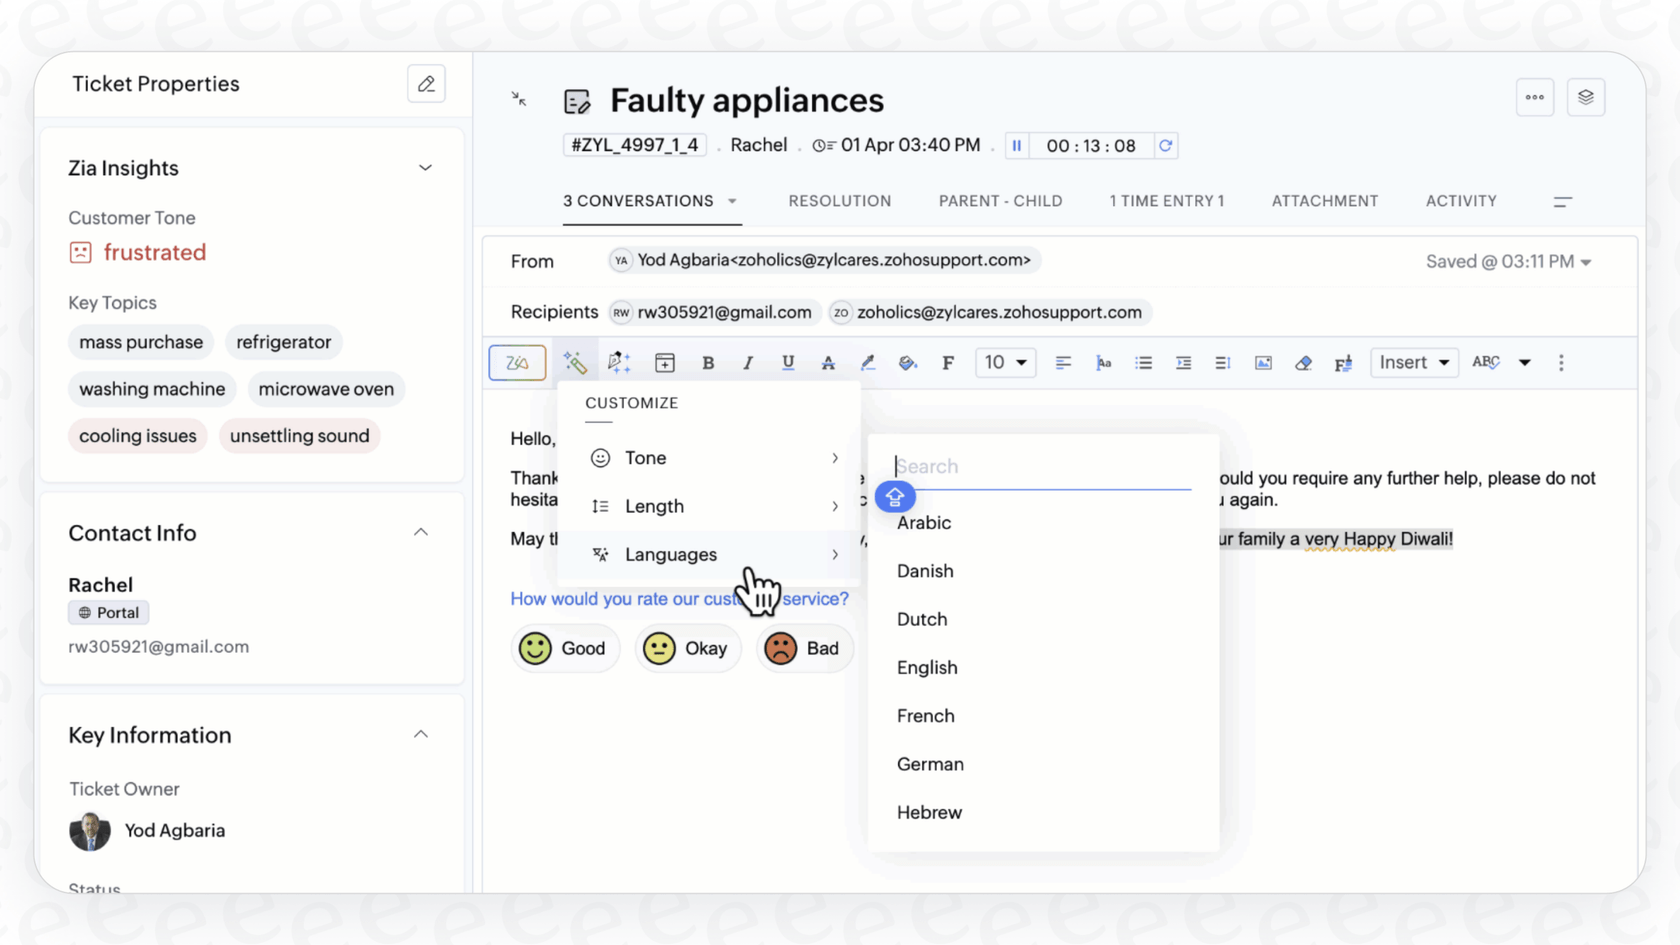Viewport: 1680px width, 945px height.
Task: Open the insert image tool
Action: [x=1263, y=362]
